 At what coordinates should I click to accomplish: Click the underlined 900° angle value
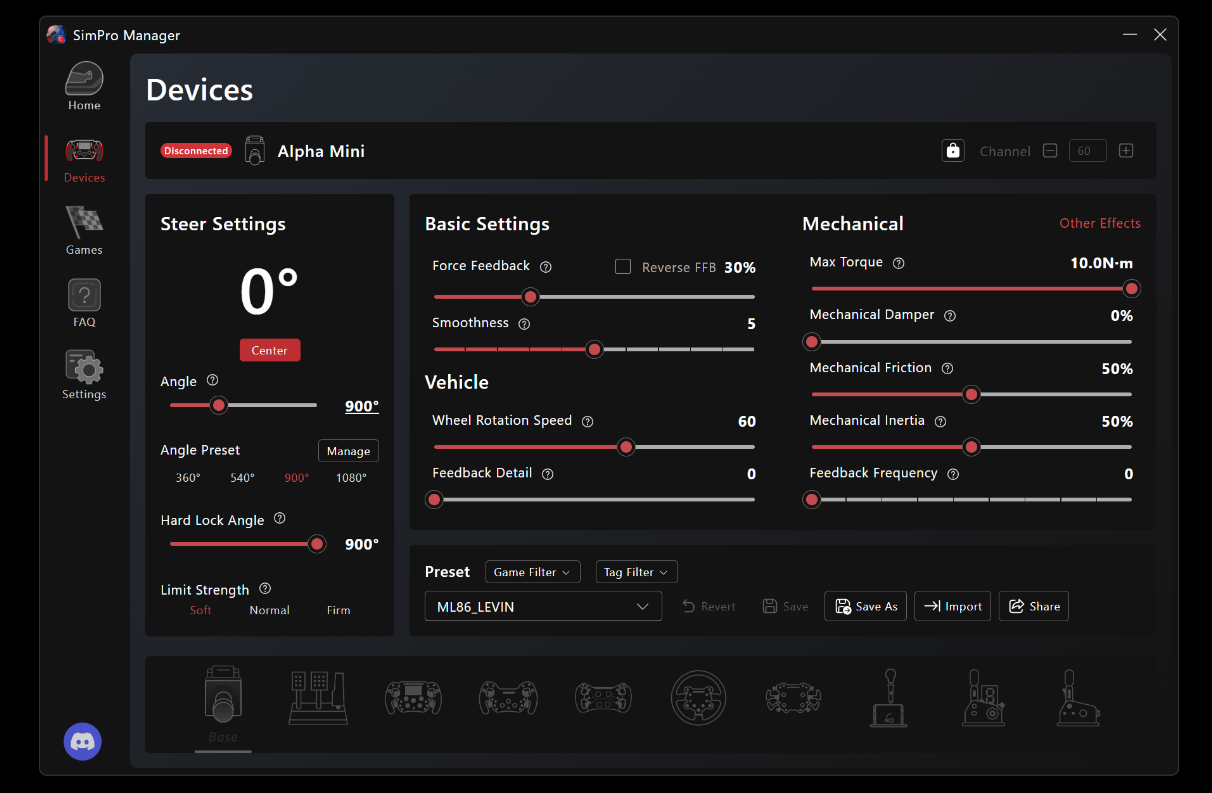click(x=362, y=406)
